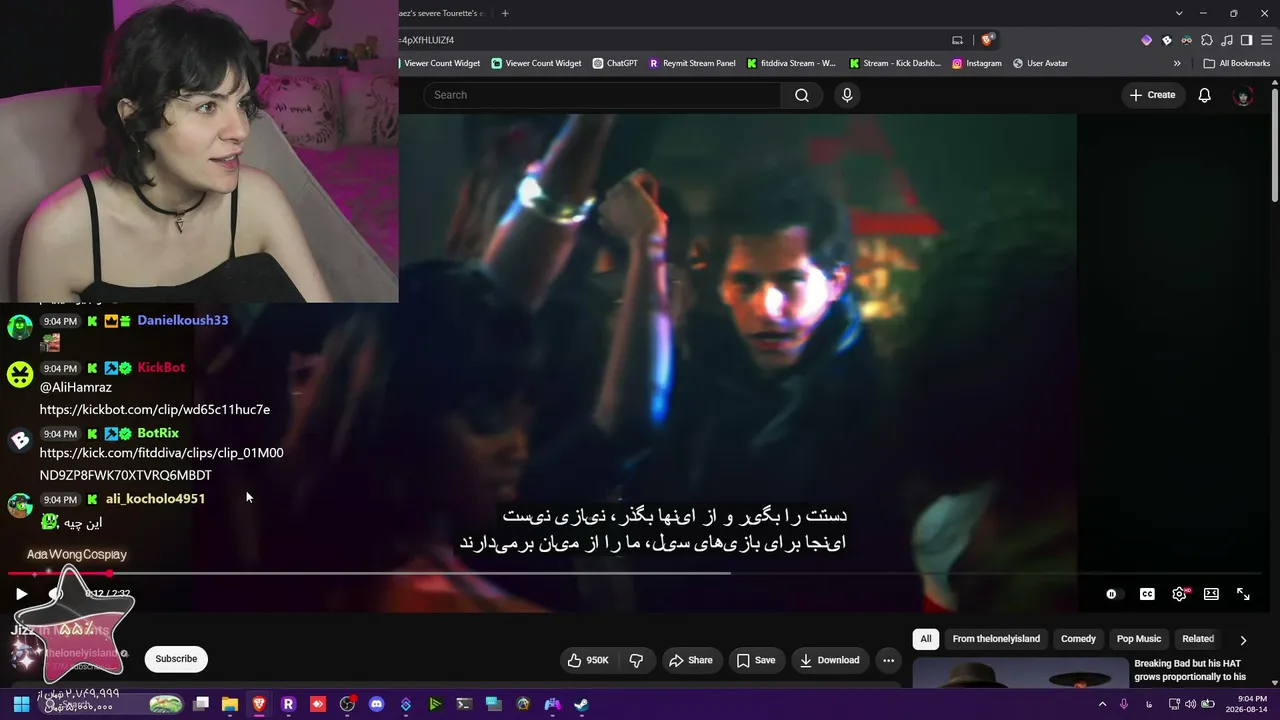Select the Pop Music filter chip
1280x720 pixels.
(1139, 639)
